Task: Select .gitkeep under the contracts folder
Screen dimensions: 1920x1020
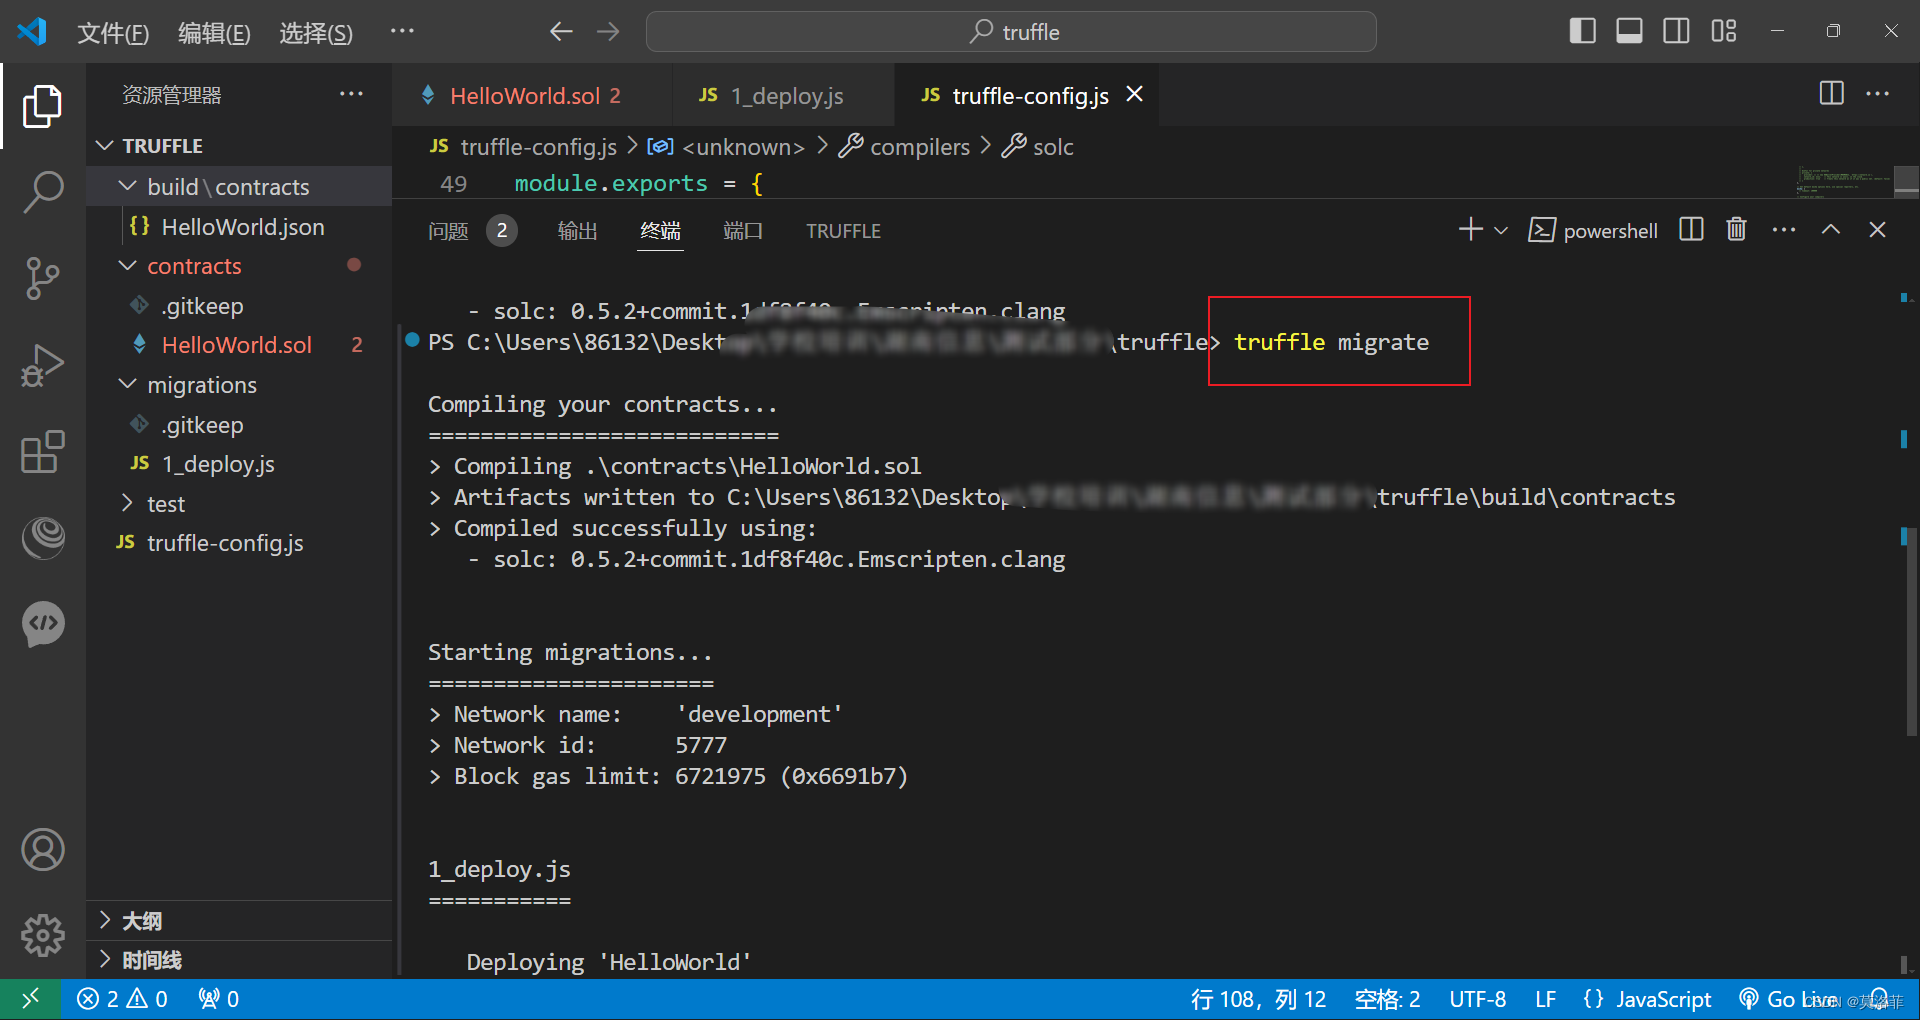Action: click(240, 306)
